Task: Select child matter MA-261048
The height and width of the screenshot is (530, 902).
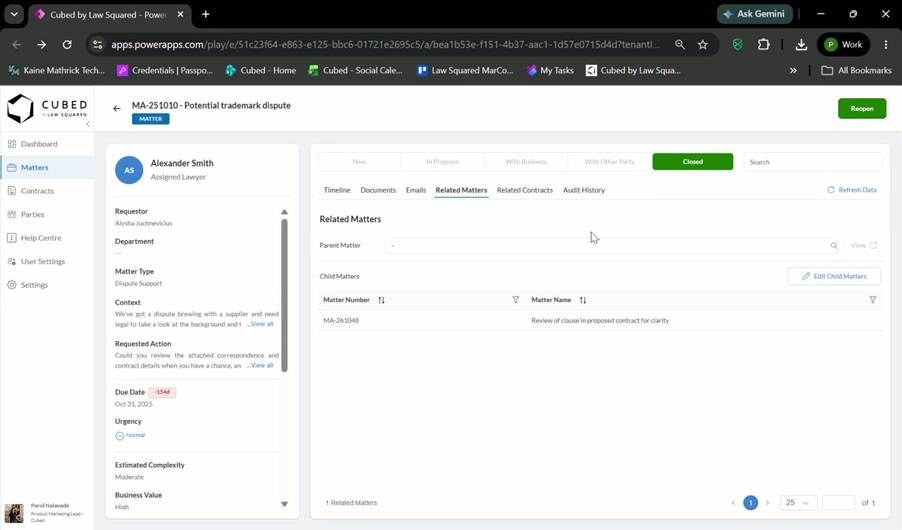Action: click(341, 321)
